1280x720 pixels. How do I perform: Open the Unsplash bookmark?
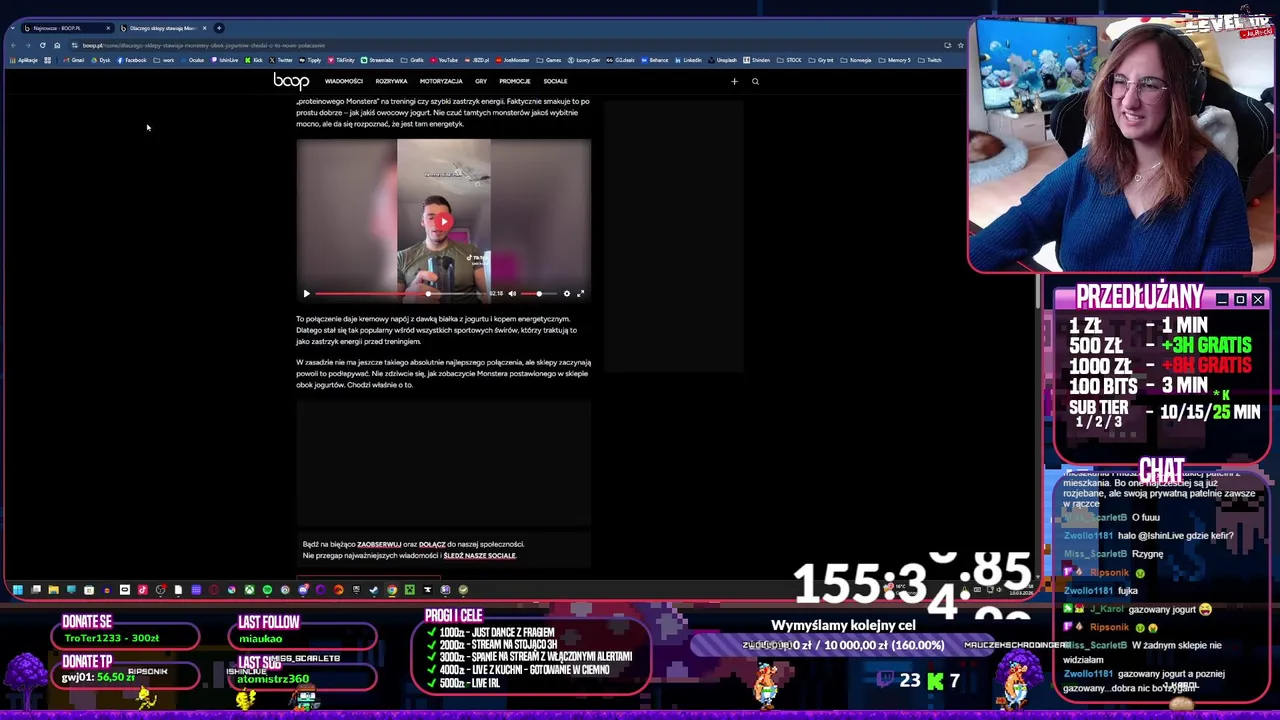[x=723, y=60]
